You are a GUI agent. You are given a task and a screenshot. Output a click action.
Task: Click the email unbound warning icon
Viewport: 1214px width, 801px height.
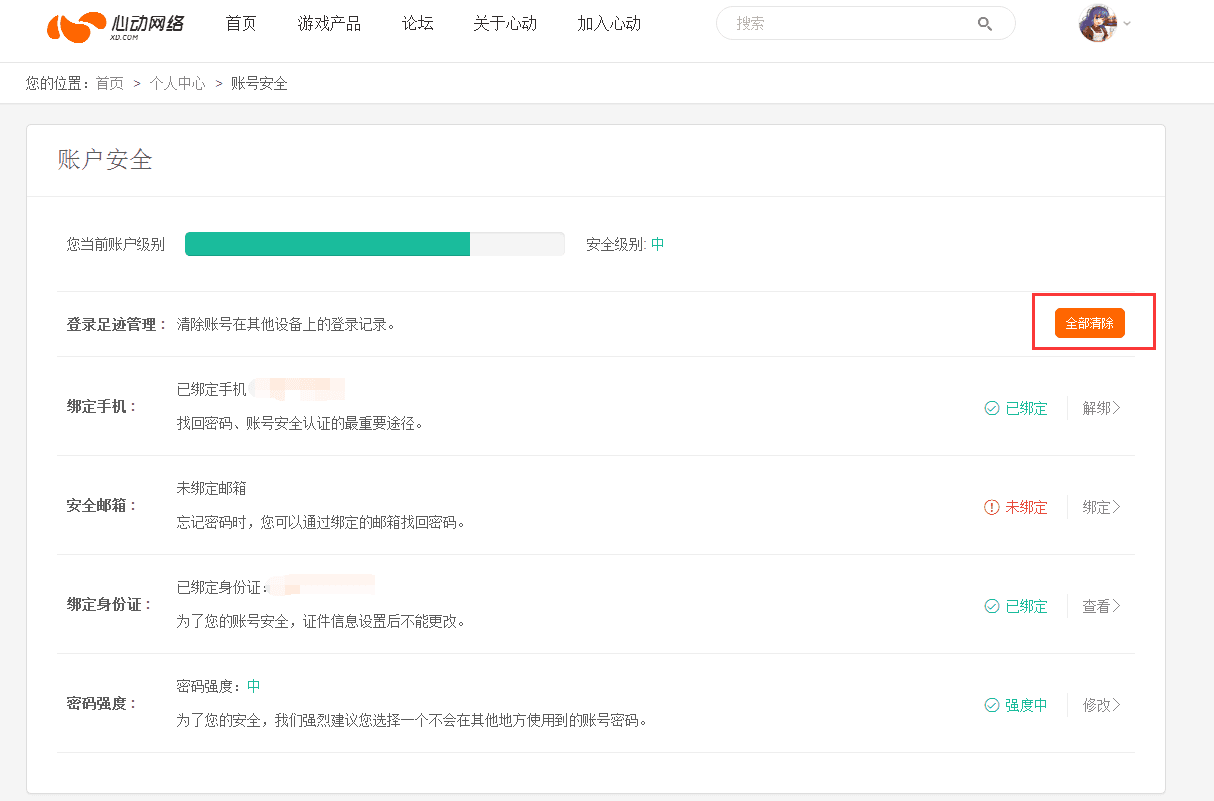(992, 507)
